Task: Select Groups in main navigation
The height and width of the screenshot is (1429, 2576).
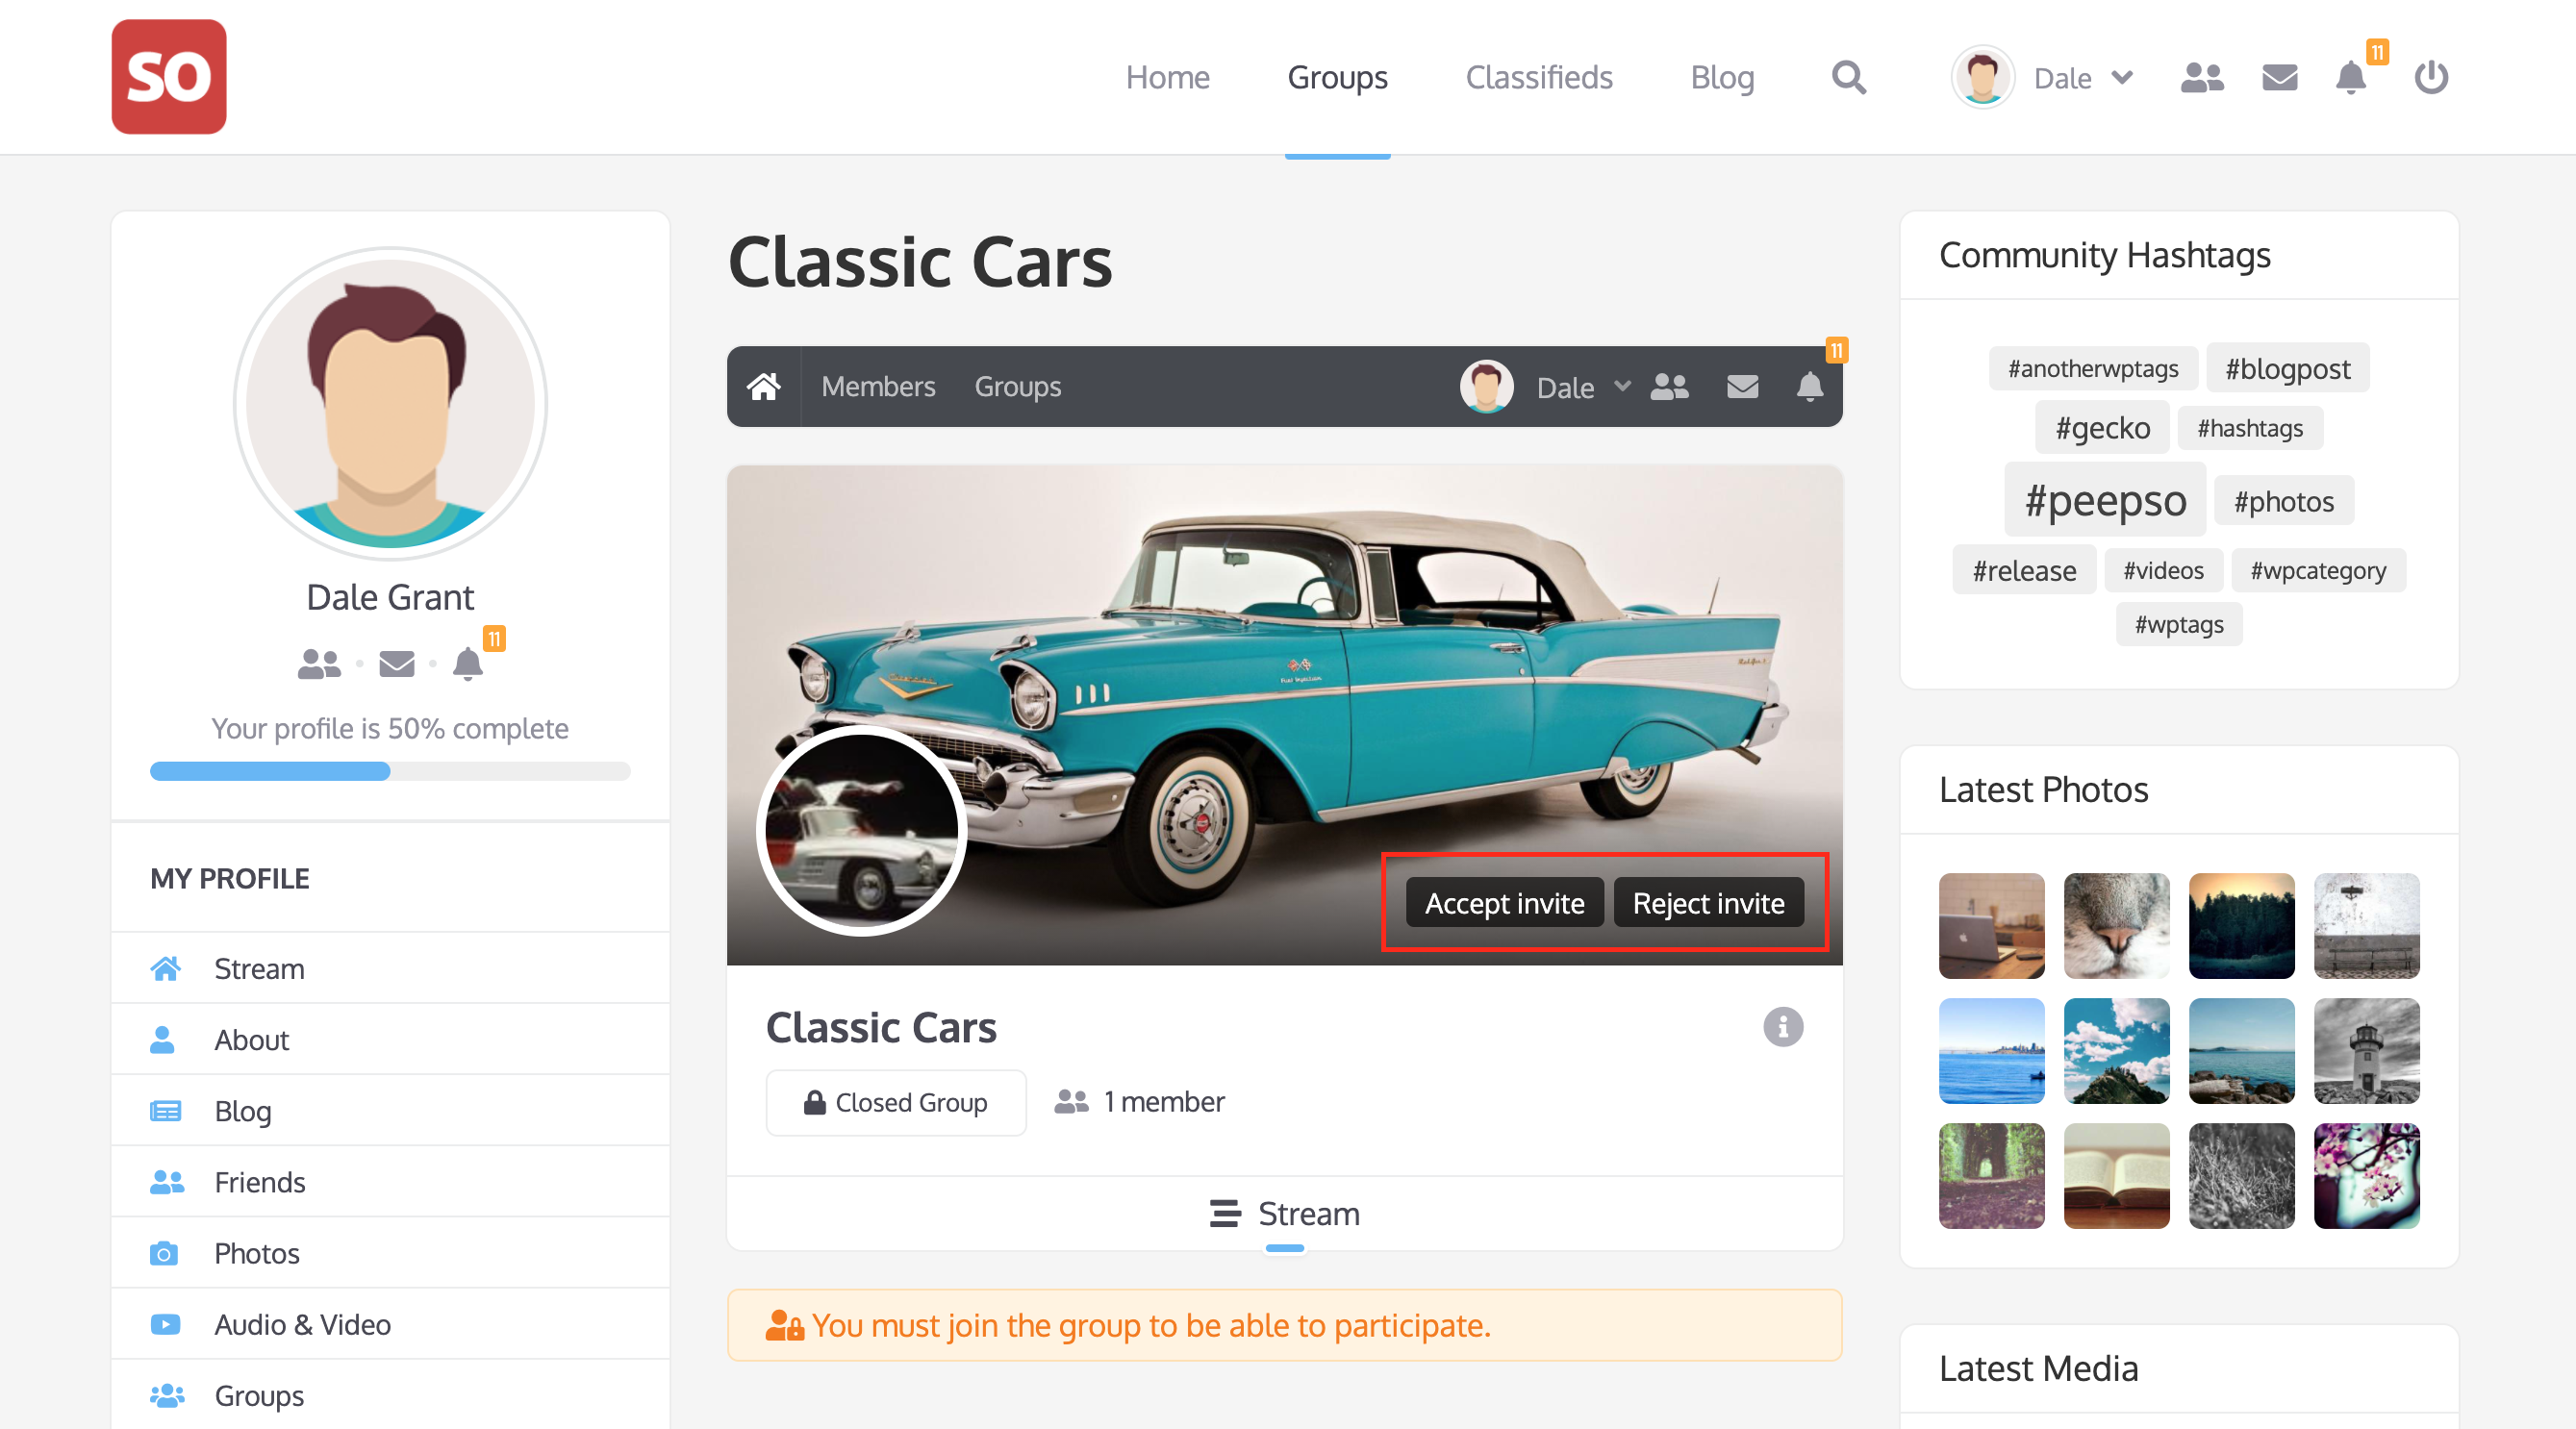Action: tap(1337, 77)
